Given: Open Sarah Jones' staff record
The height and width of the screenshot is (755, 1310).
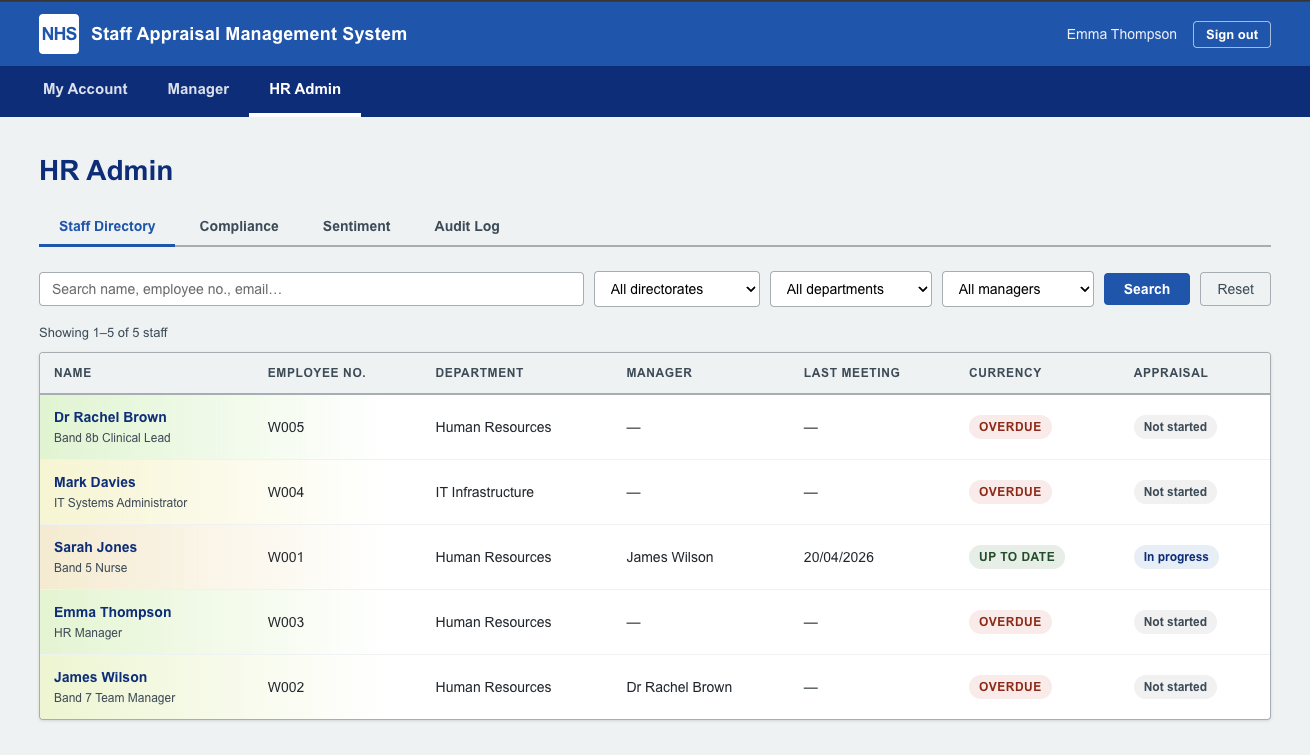Looking at the screenshot, I should [x=95, y=547].
